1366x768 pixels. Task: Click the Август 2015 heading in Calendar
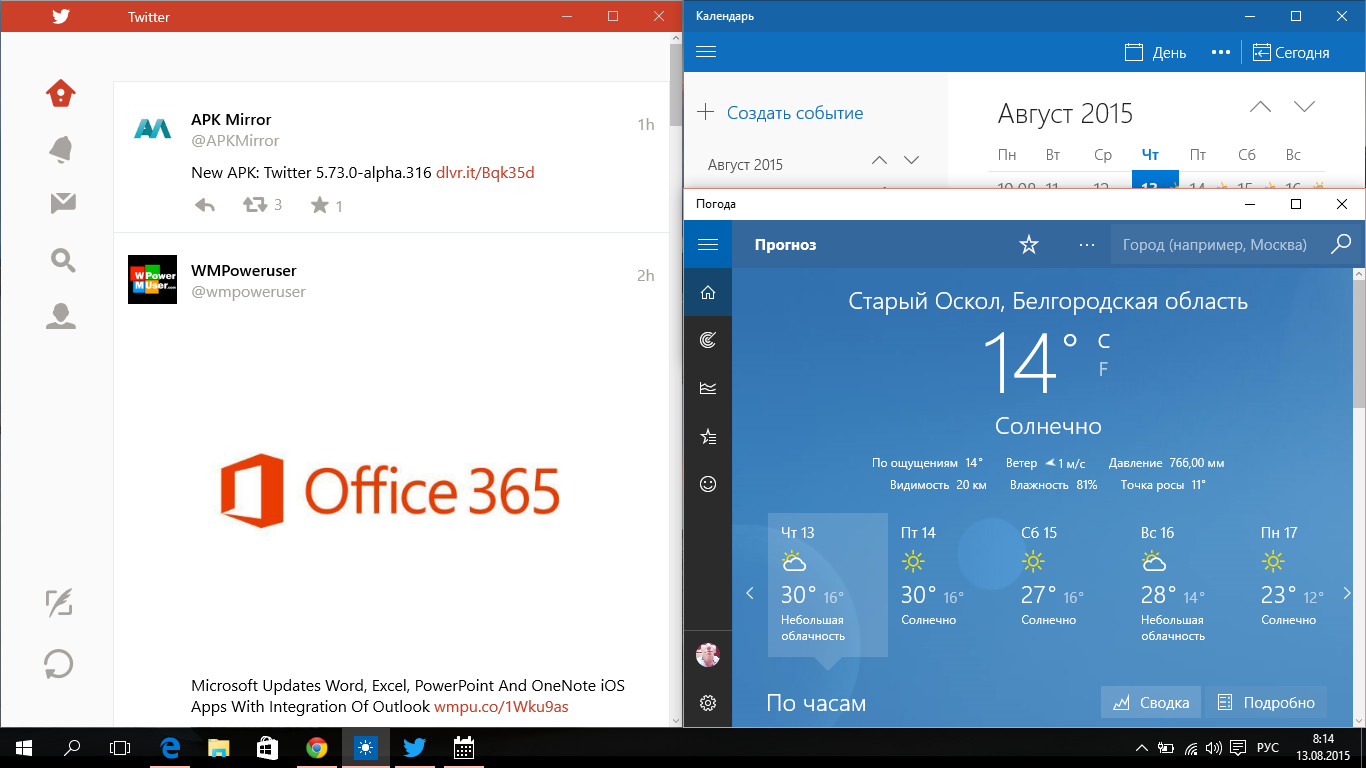point(1065,113)
